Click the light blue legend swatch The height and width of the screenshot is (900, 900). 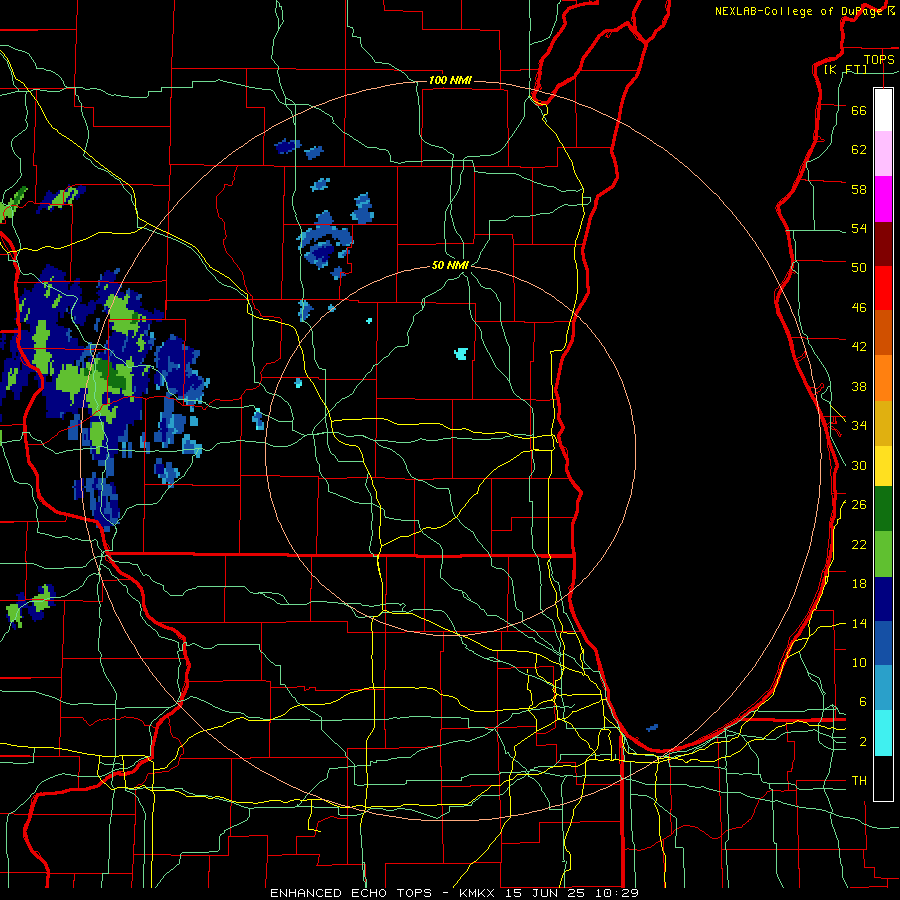pos(883,688)
